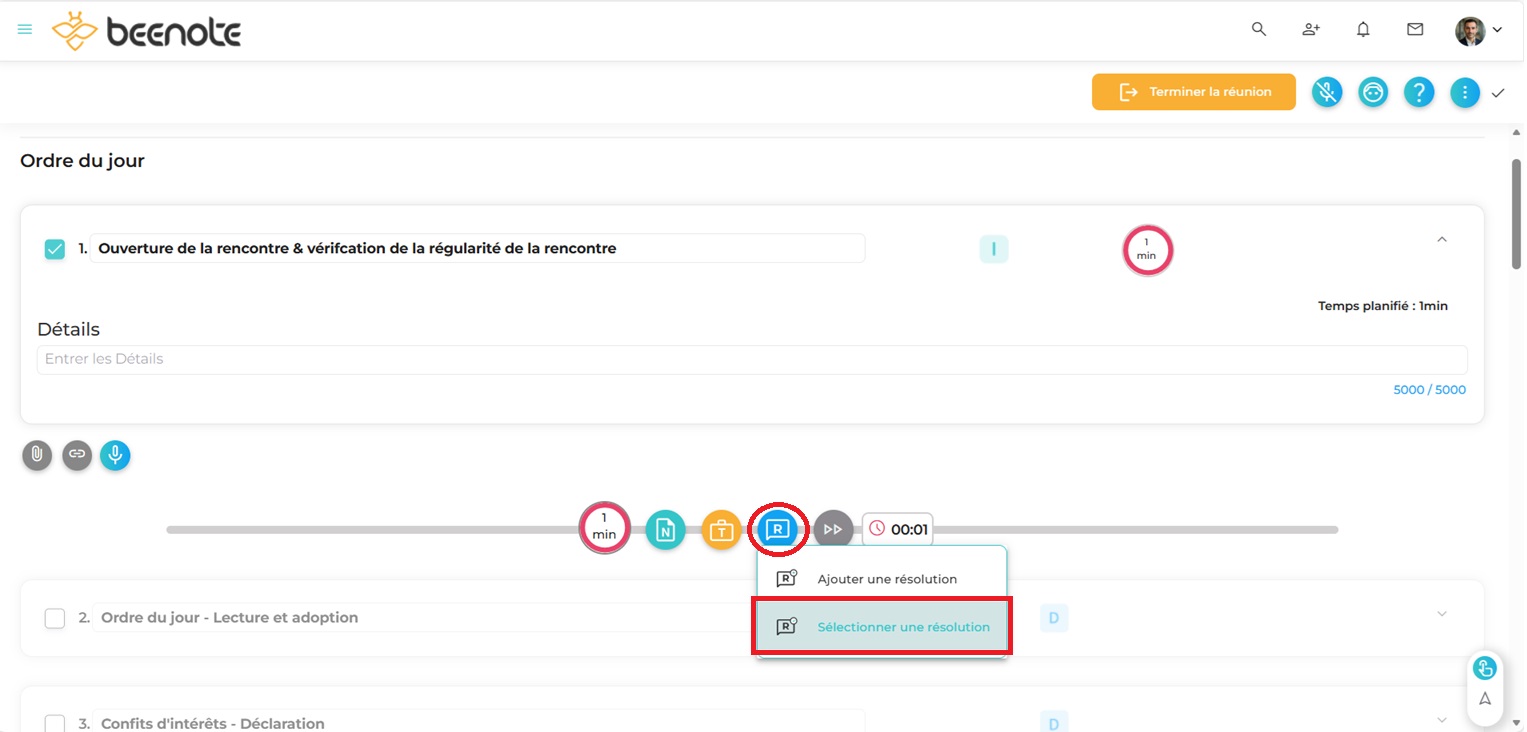The image size is (1527, 732).
Task: Check item 2 Ordre du jour checkbox
Action: point(55,619)
